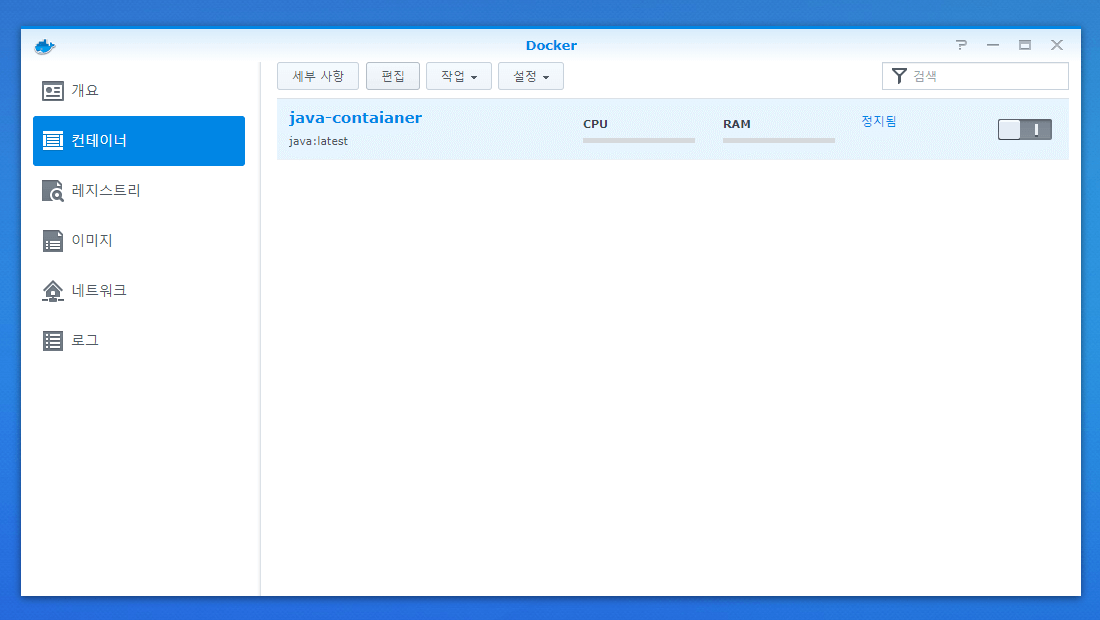This screenshot has width=1100, height=620.
Task: Click the 정지됨 stopped status text
Action: tap(878, 121)
